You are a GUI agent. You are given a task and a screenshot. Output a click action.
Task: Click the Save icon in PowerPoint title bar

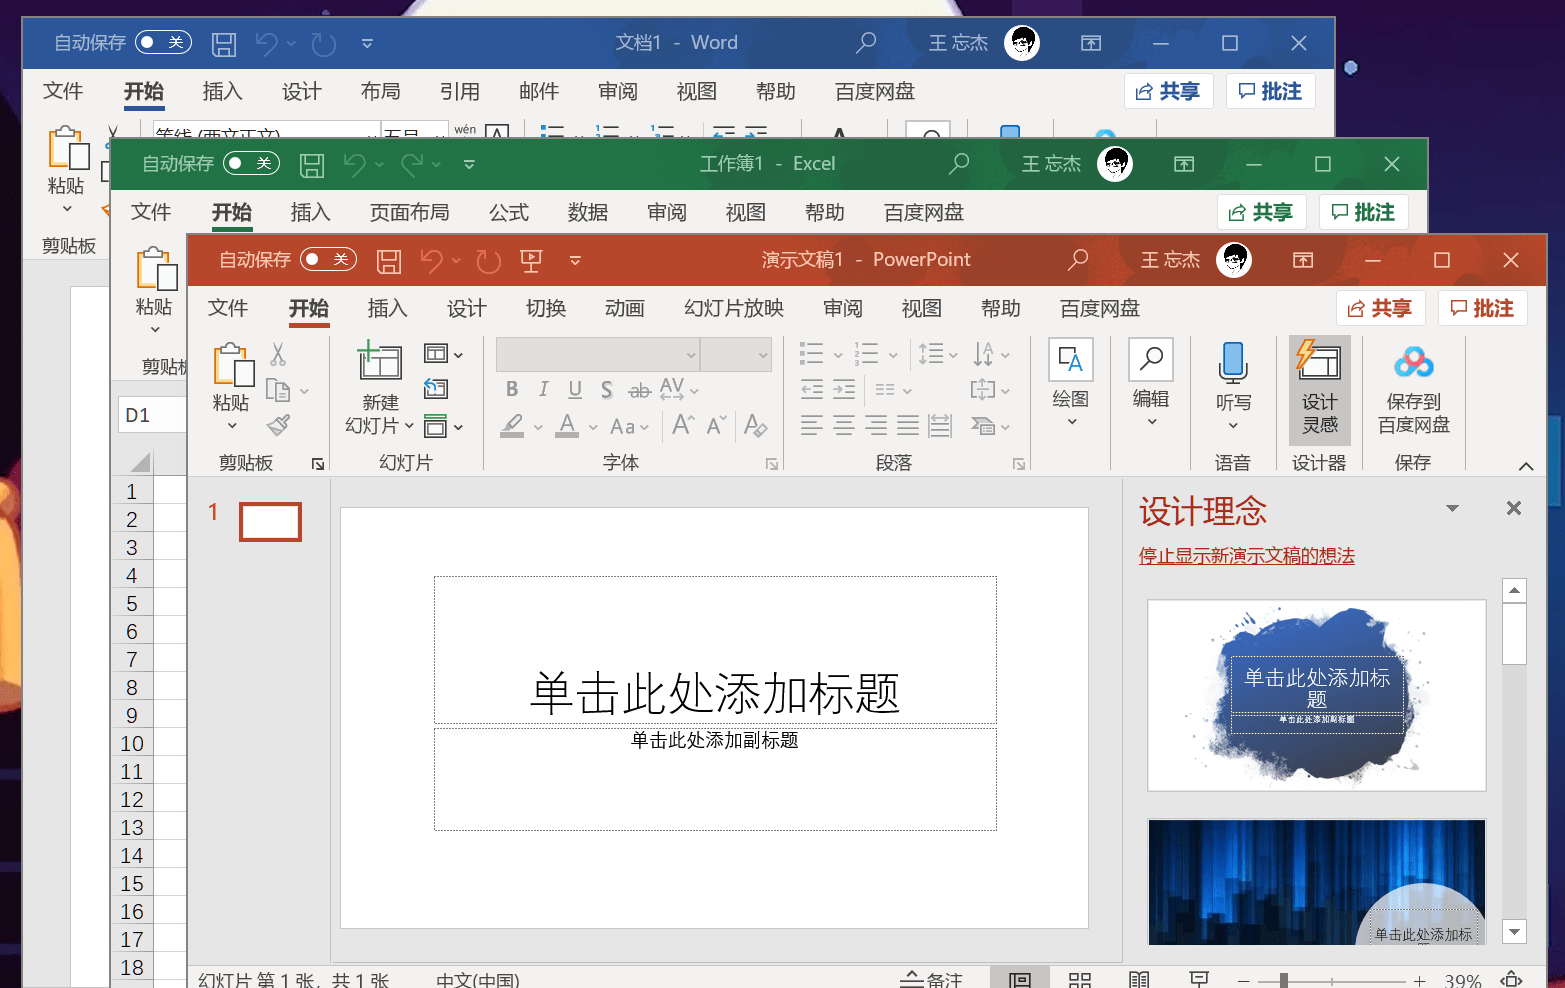[389, 261]
